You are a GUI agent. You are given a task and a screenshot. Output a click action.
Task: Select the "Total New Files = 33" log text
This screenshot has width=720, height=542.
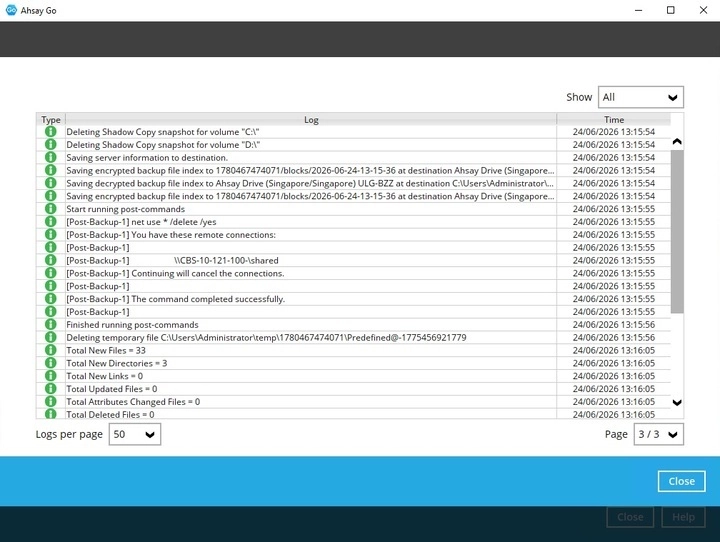point(106,350)
